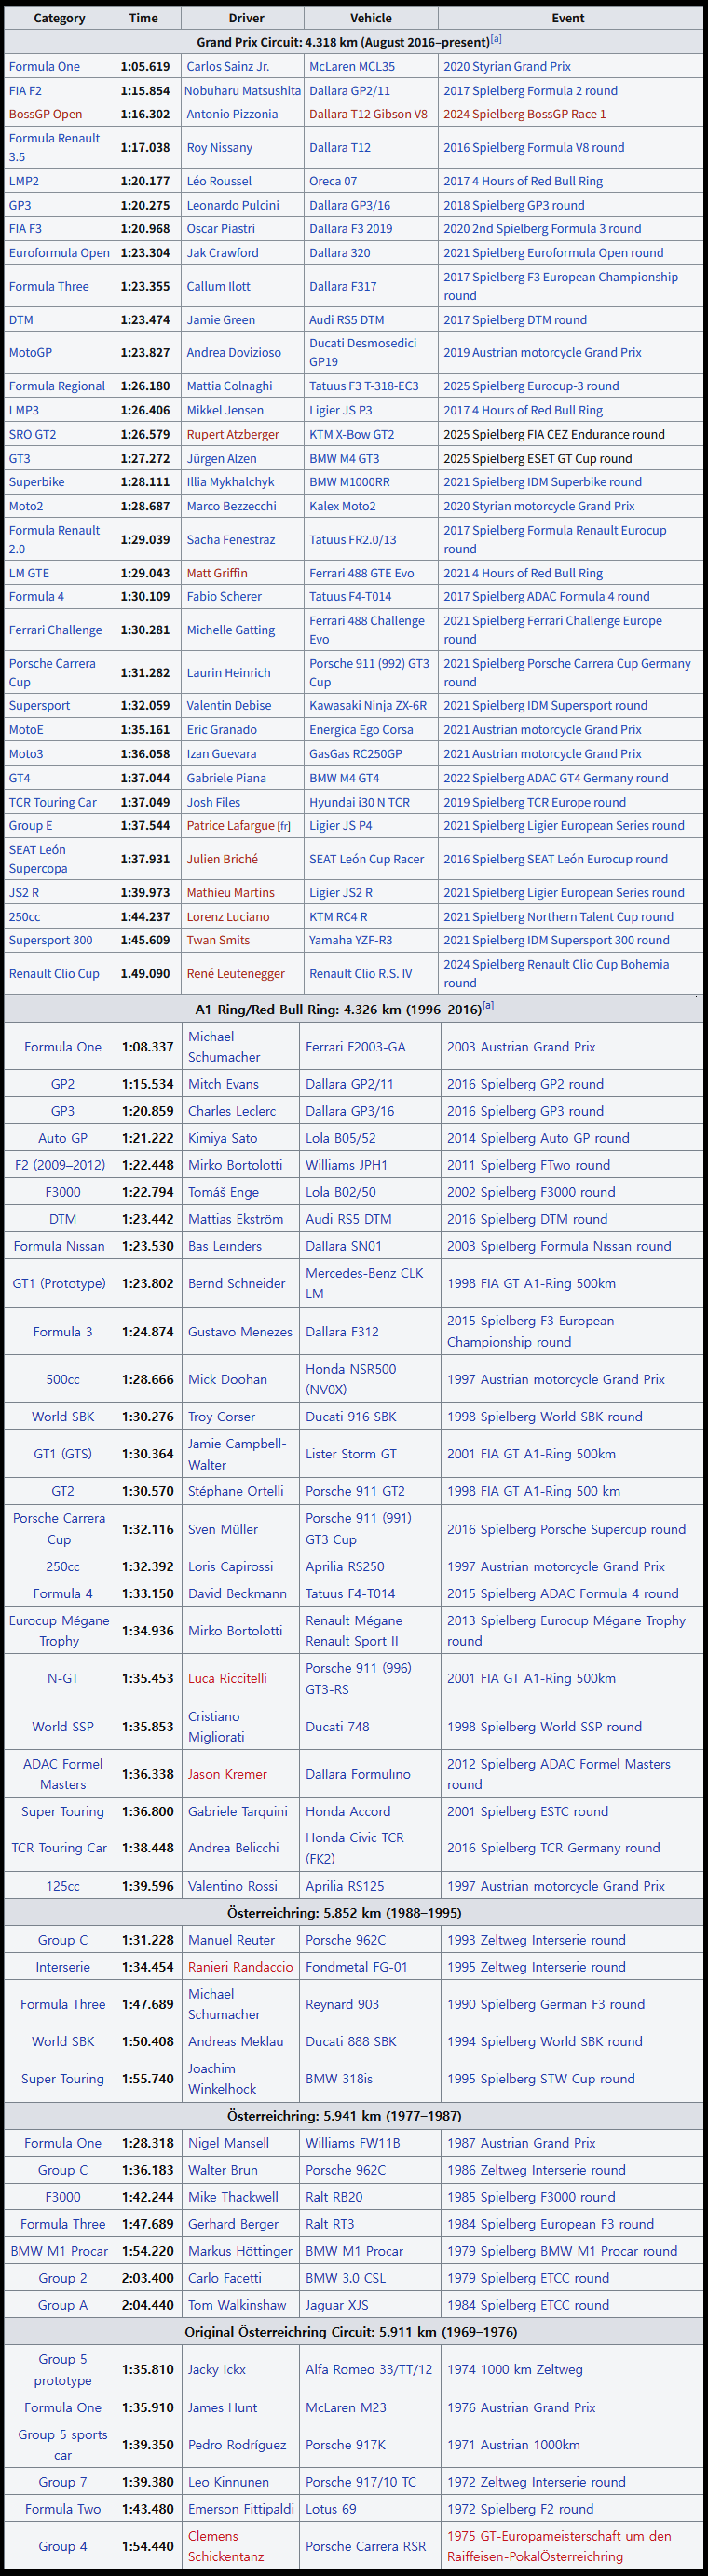Open the Renault Clio Cup category link

tap(54, 975)
